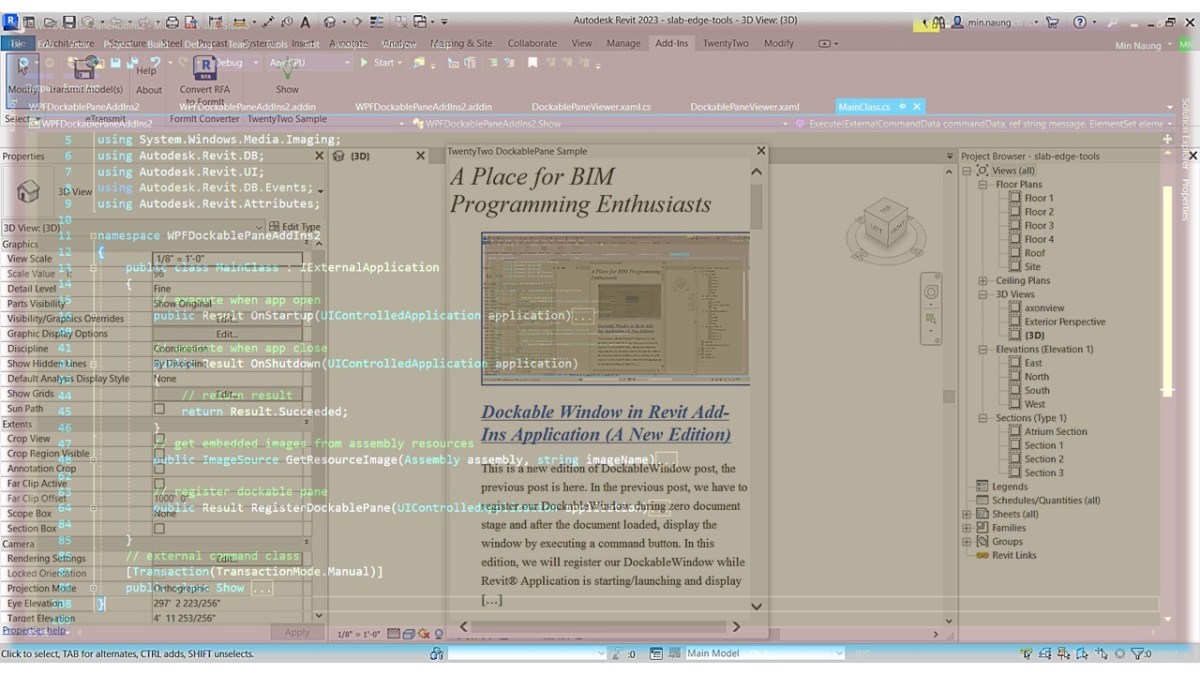Screen dimensions: 1200x675
Task: Click the Edit Type button
Action: pos(295,227)
